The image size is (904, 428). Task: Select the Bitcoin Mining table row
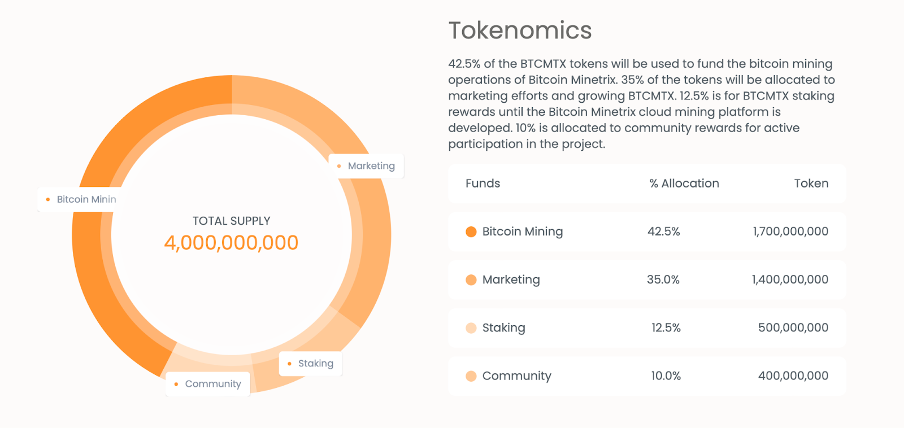click(x=646, y=232)
